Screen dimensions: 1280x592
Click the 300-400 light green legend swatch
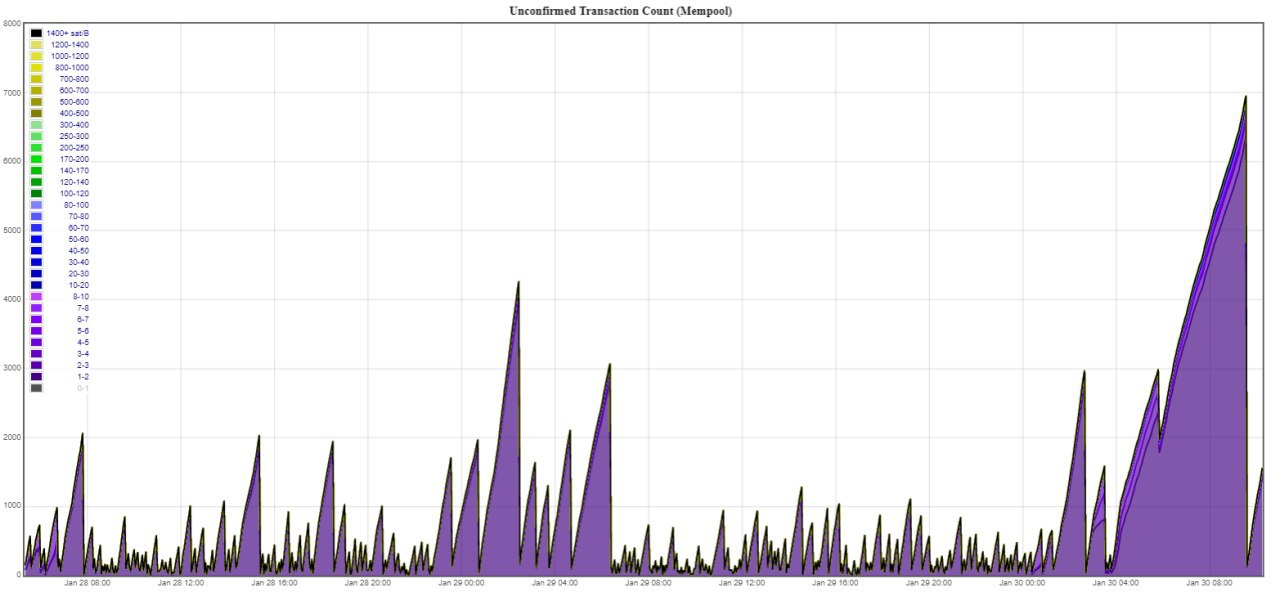(36, 125)
